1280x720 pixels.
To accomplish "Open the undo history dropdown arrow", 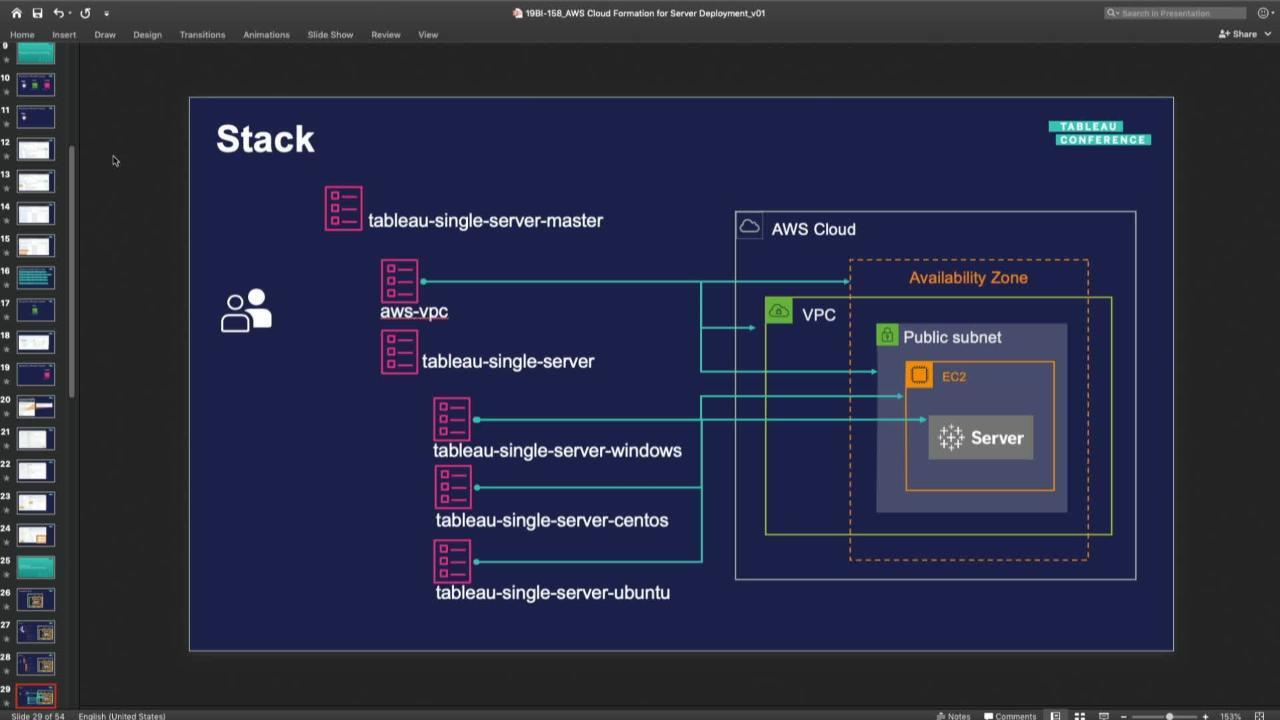I will pos(70,13).
